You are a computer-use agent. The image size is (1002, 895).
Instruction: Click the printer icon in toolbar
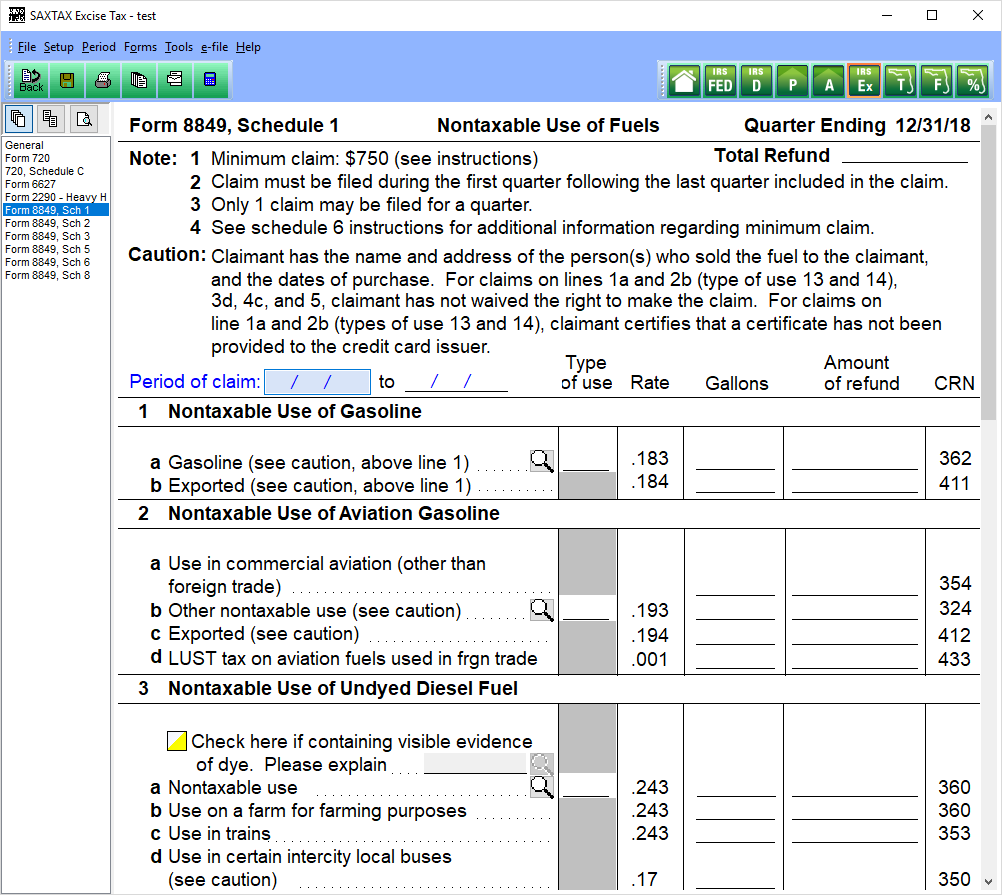(x=102, y=80)
